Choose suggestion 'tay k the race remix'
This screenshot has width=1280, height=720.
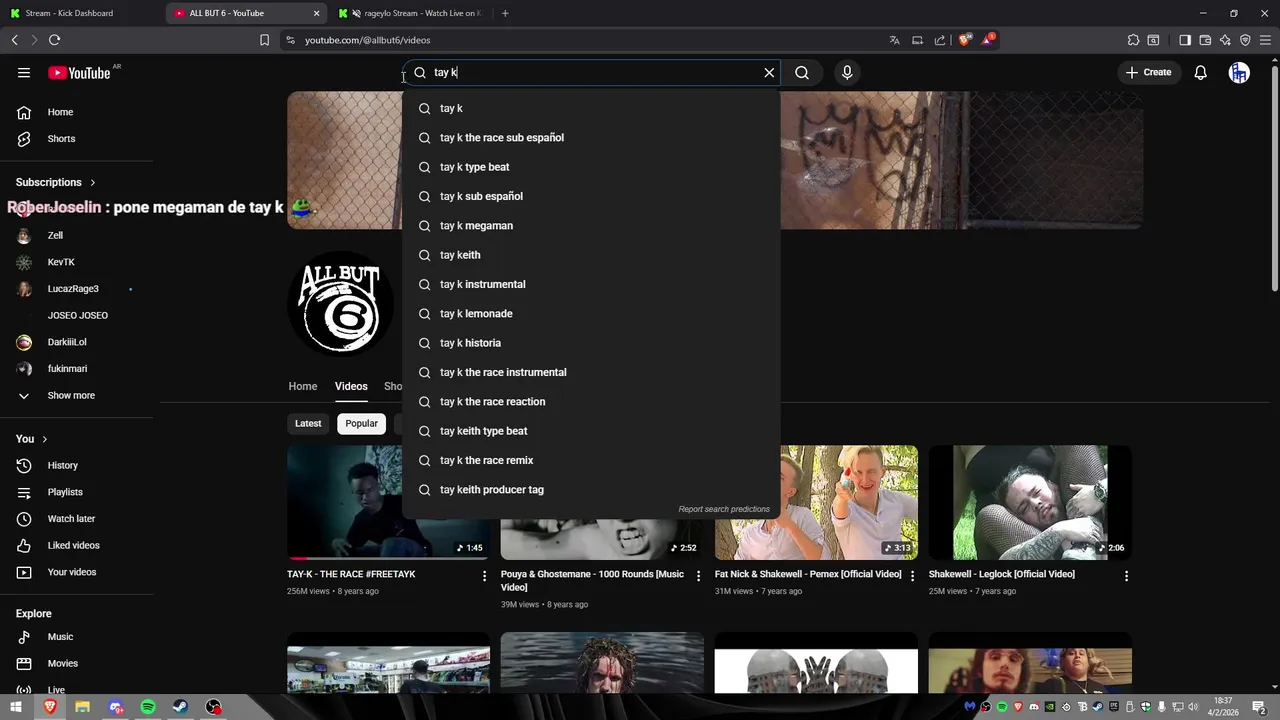click(x=591, y=460)
